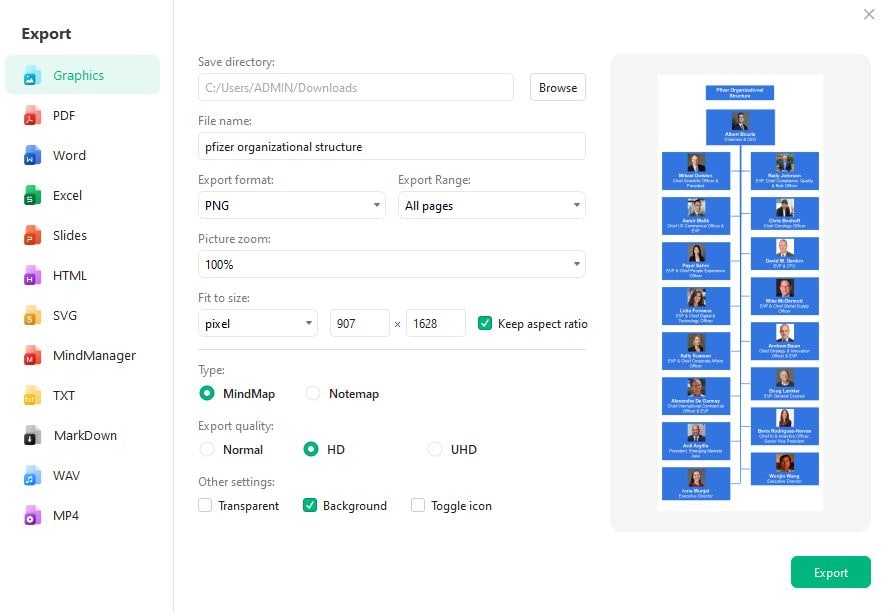
Task: Click the WAV audio icon
Action: (32, 476)
